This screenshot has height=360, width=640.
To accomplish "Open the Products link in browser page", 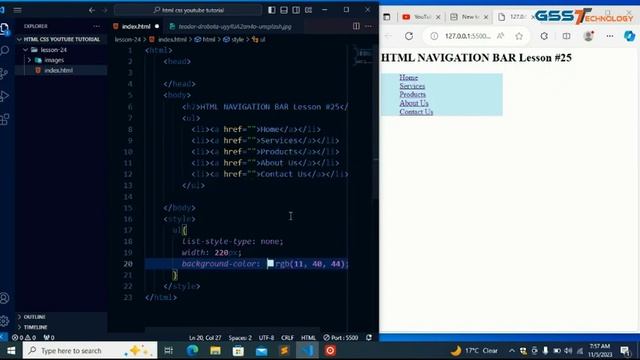I will pyautogui.click(x=413, y=95).
